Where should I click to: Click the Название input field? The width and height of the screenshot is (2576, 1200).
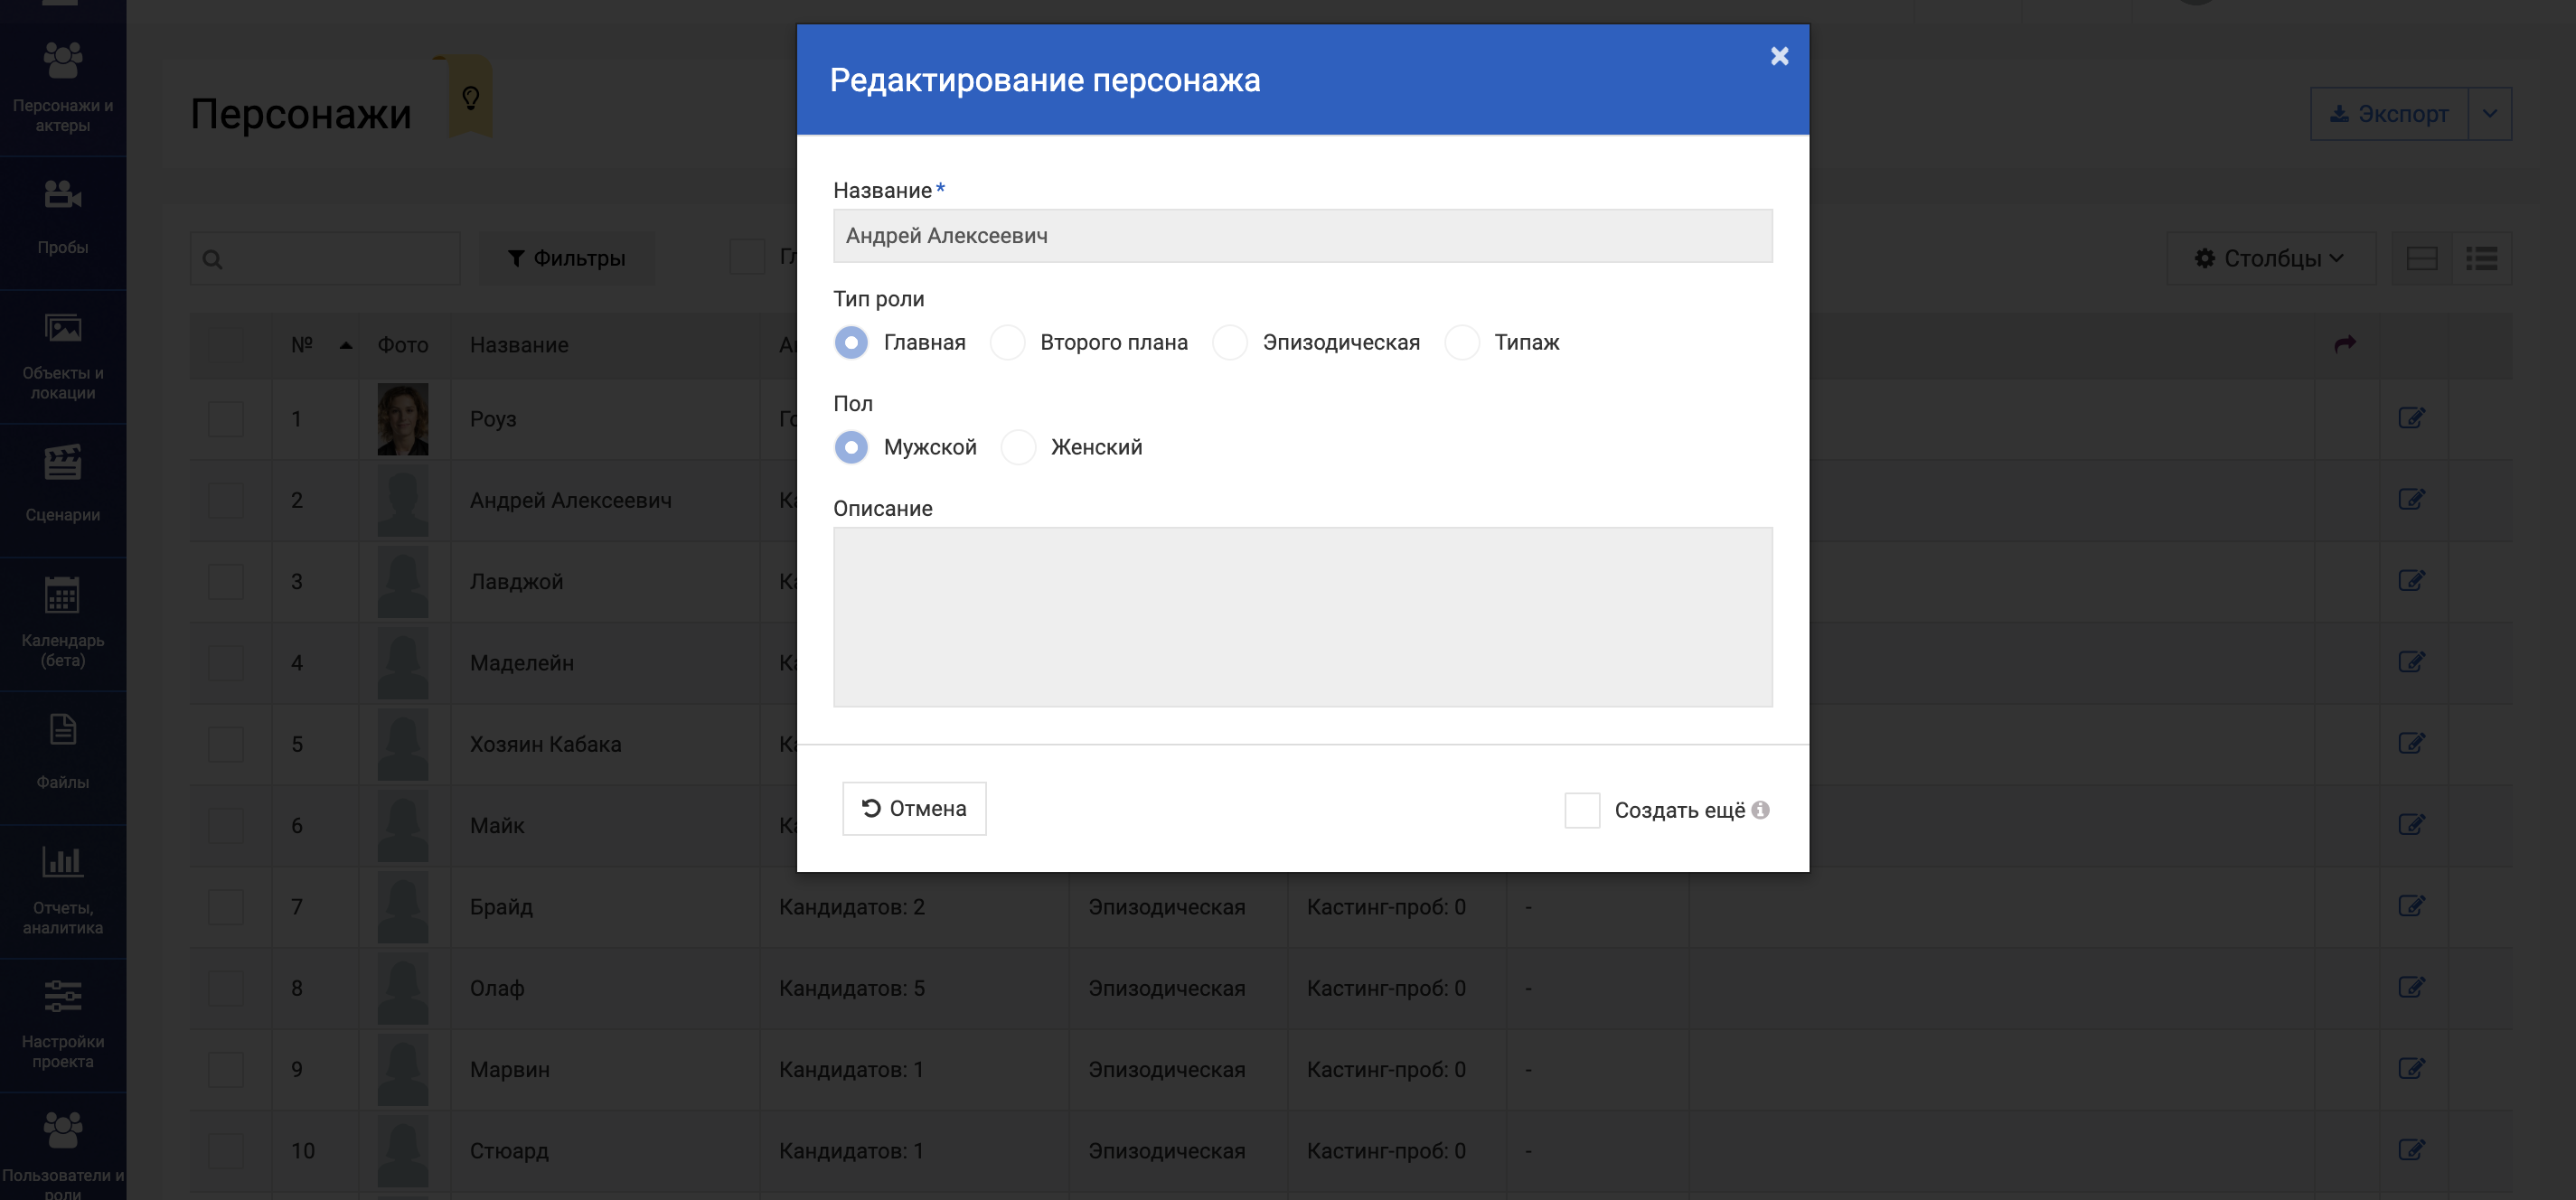(1302, 236)
